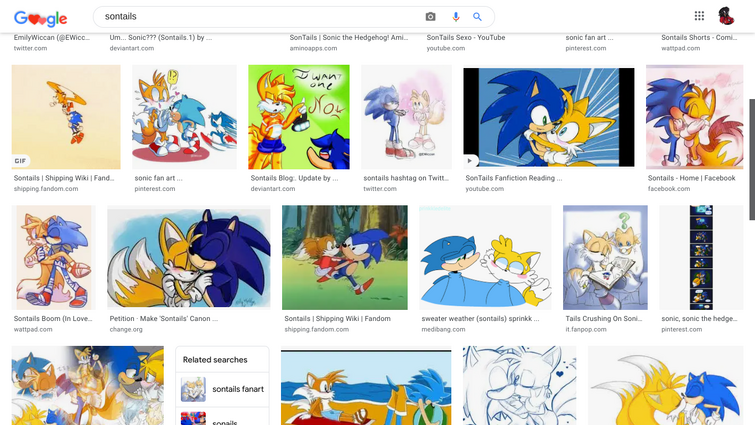Open the tall comic strip pinterest thumbnail
The image size is (755, 425).
[x=701, y=258]
